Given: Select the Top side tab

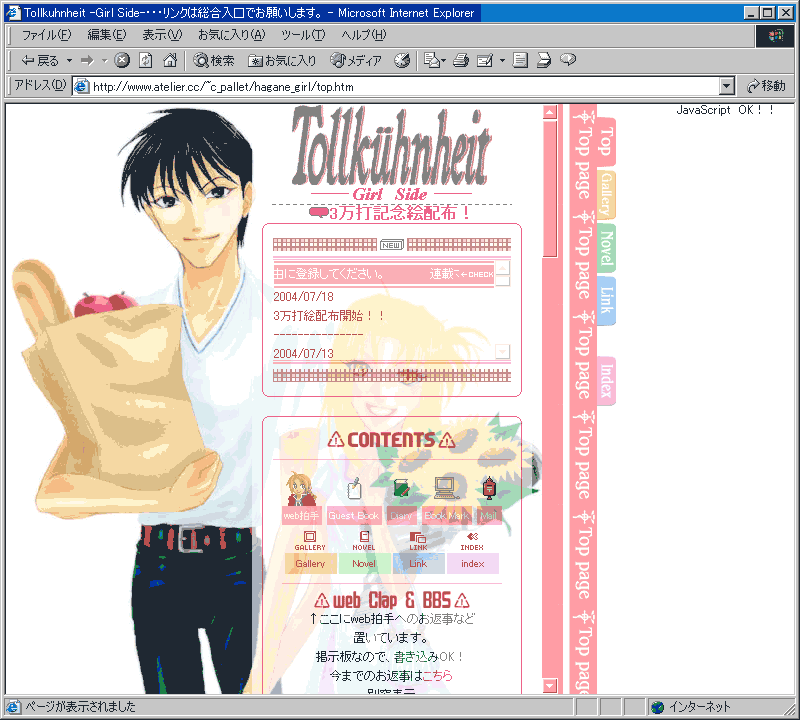Looking at the screenshot, I should pyautogui.click(x=606, y=141).
